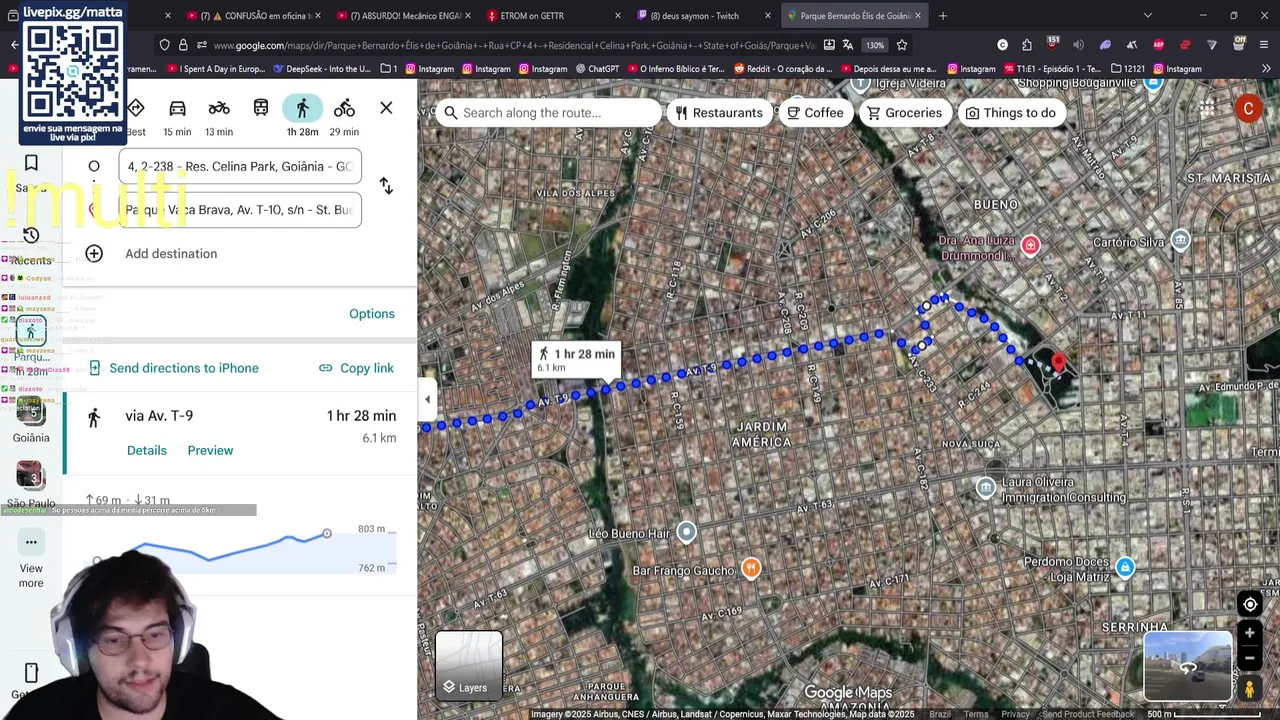1280x720 pixels.
Task: Open the ChatGPT bookmark
Action: [597, 69]
